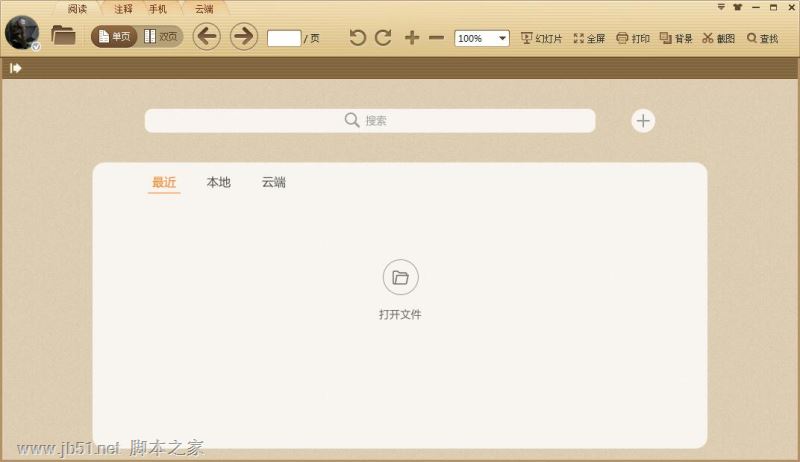Open the title bar menu dropdown icon
800x462 pixels.
(x=721, y=7)
